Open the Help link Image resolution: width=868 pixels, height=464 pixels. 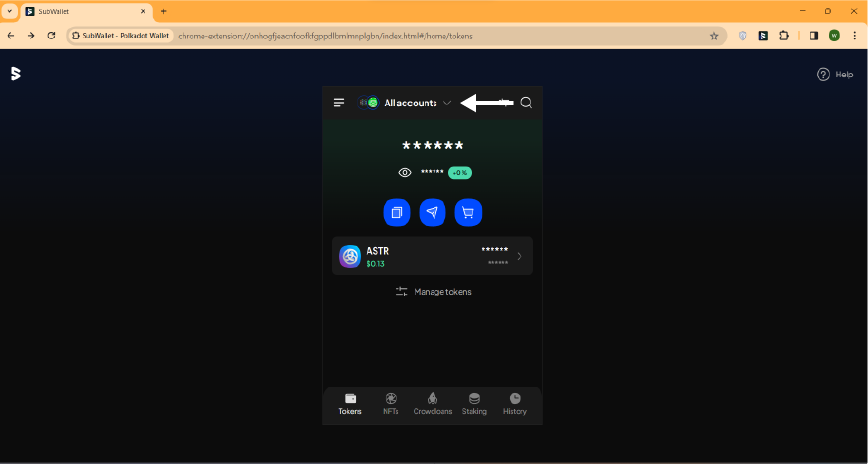835,74
